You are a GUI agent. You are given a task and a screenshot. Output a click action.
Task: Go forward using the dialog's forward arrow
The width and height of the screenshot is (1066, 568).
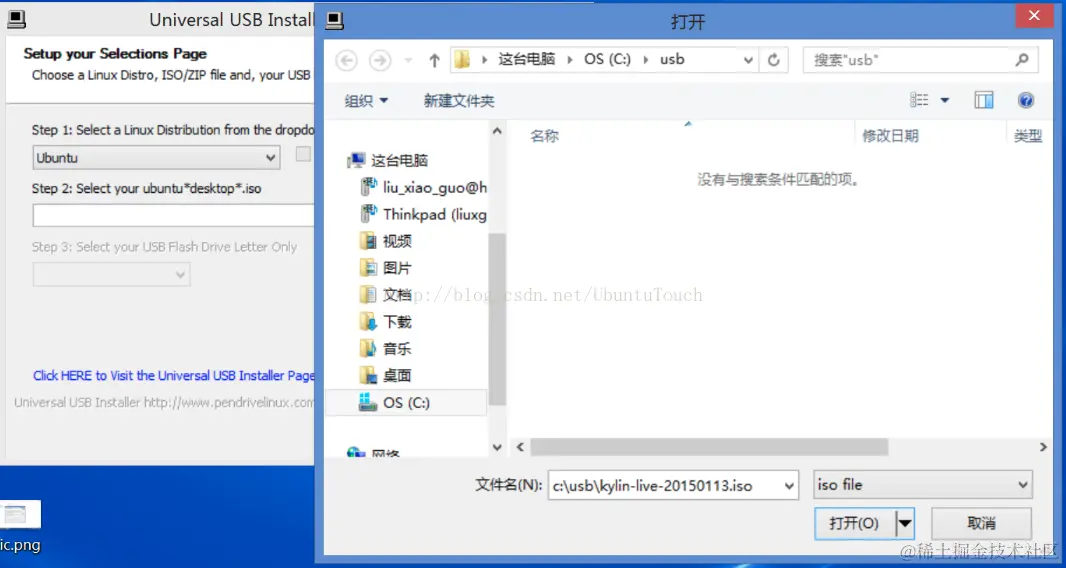coord(380,61)
